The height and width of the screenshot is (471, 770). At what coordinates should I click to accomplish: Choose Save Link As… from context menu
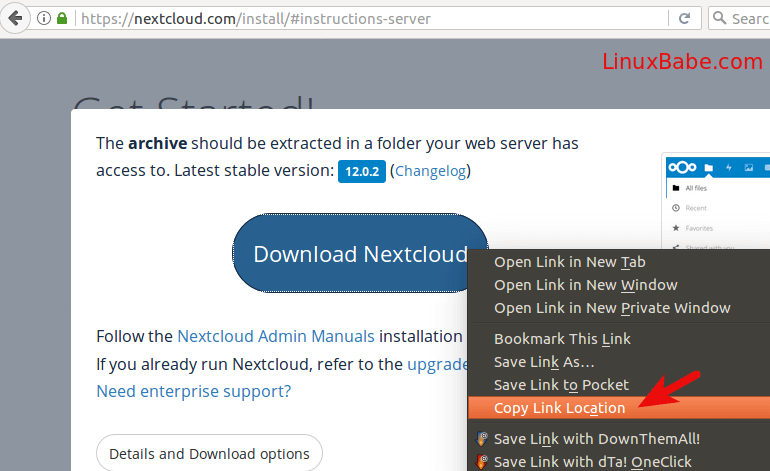tap(544, 362)
